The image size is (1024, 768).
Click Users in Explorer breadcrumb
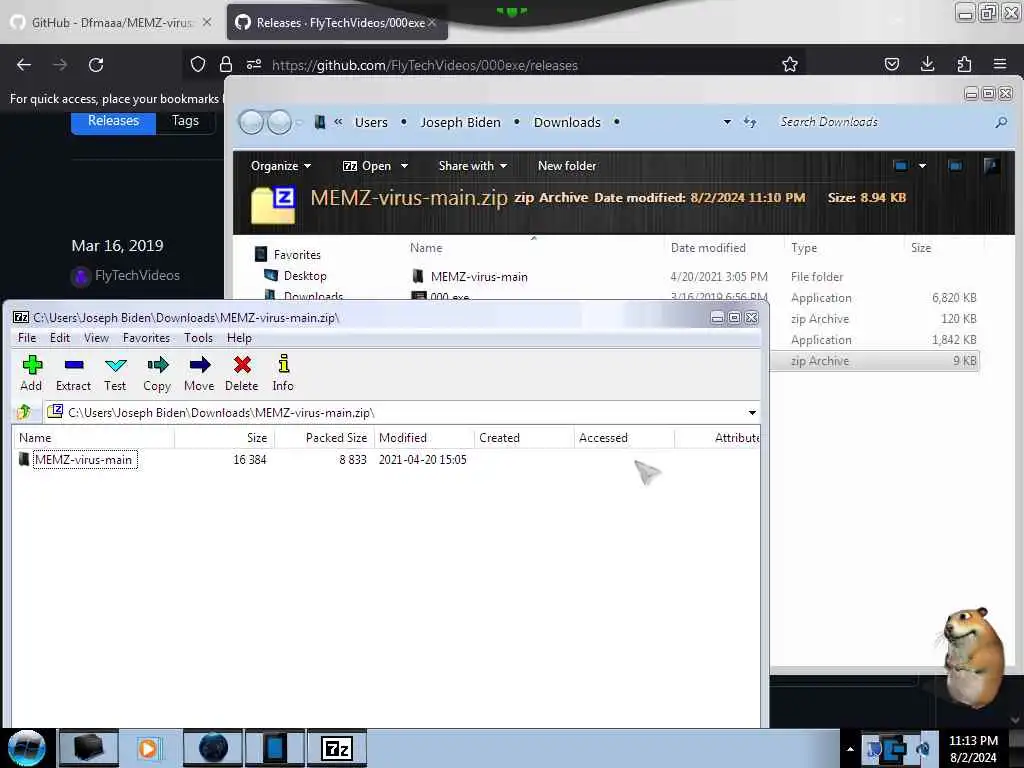click(371, 122)
